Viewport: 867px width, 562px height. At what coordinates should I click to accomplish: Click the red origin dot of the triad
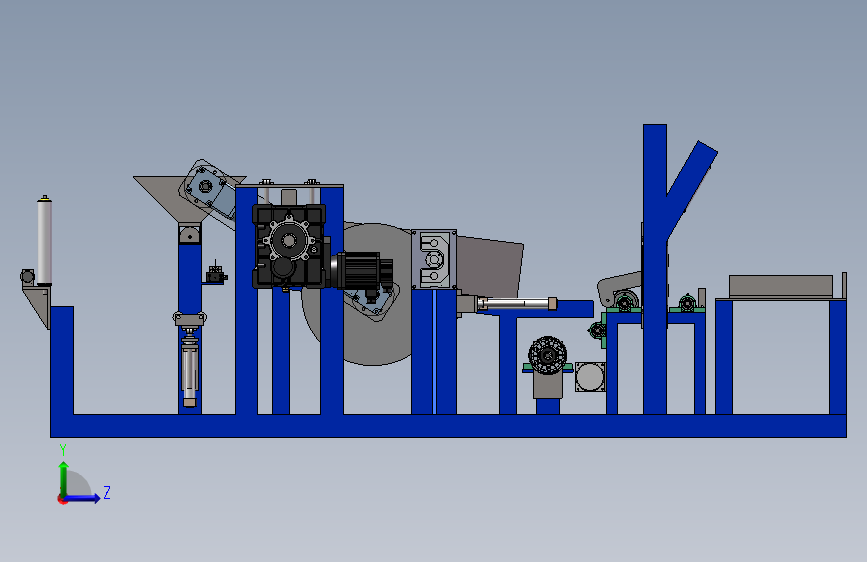[62, 499]
